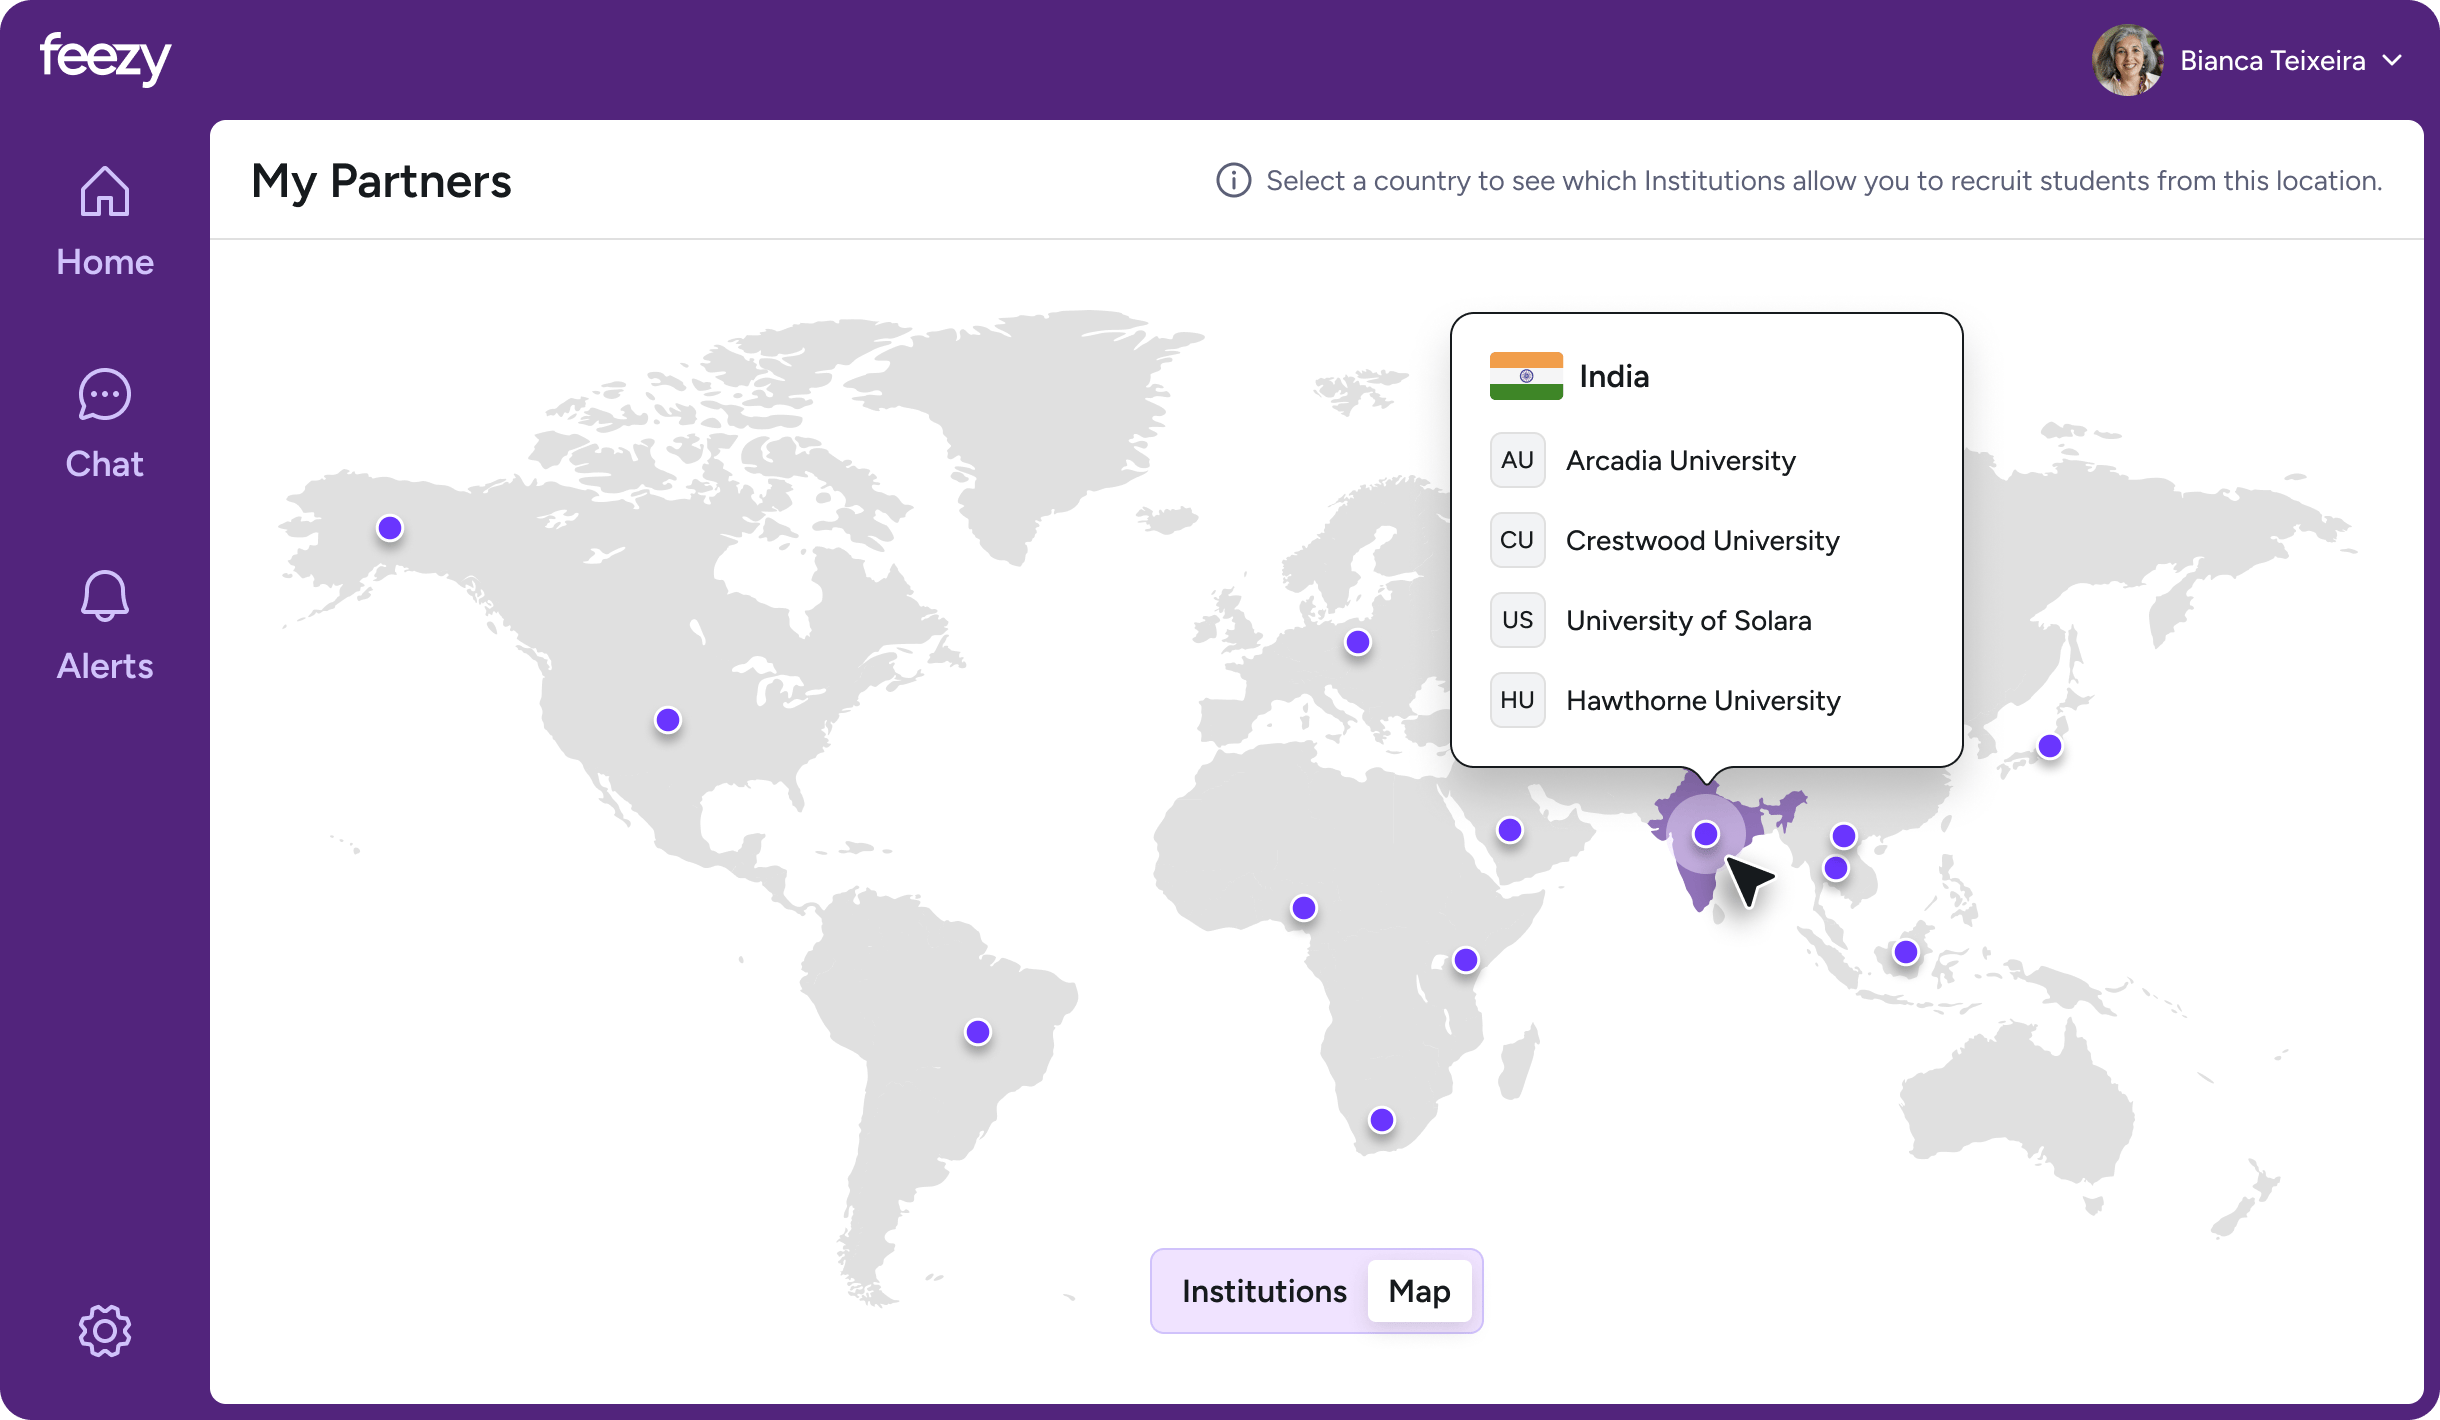
Task: Open the settings gear icon
Action: coord(105,1330)
